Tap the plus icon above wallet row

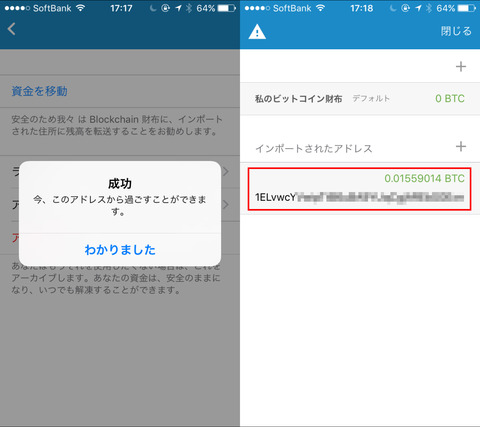point(461,67)
